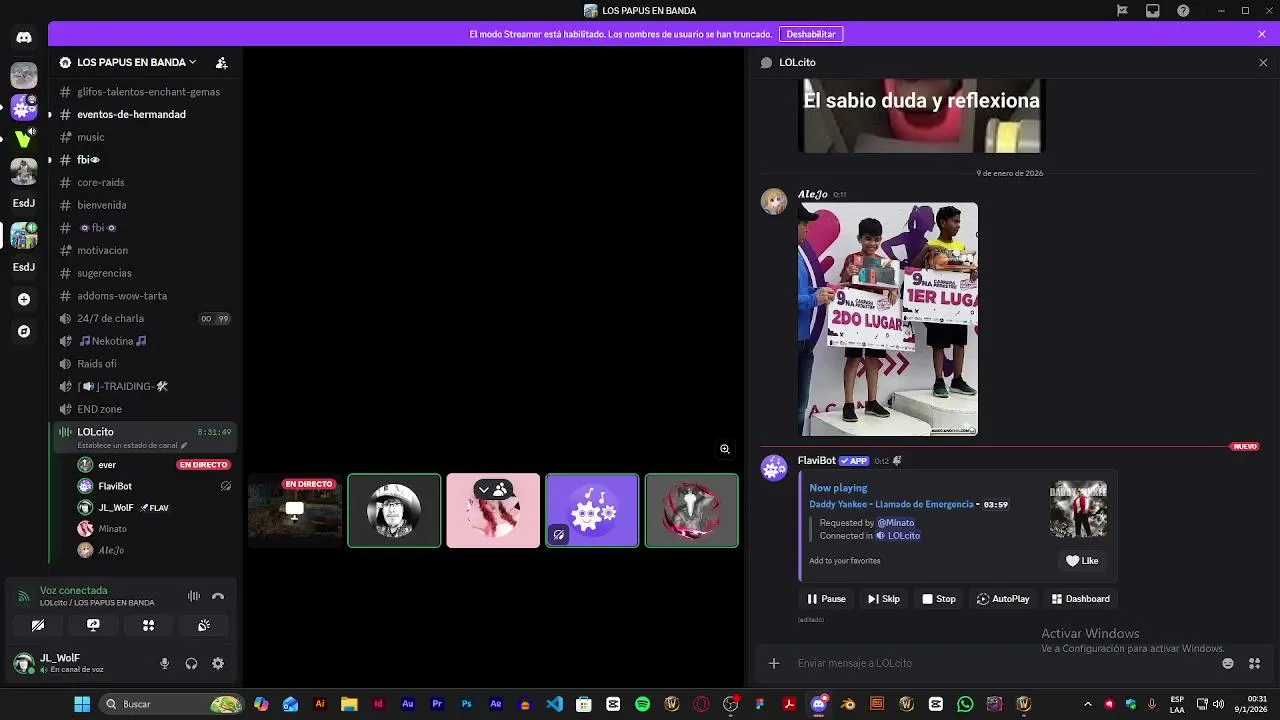Open Visual Studio Code from taskbar
1280x720 pixels.
point(554,704)
